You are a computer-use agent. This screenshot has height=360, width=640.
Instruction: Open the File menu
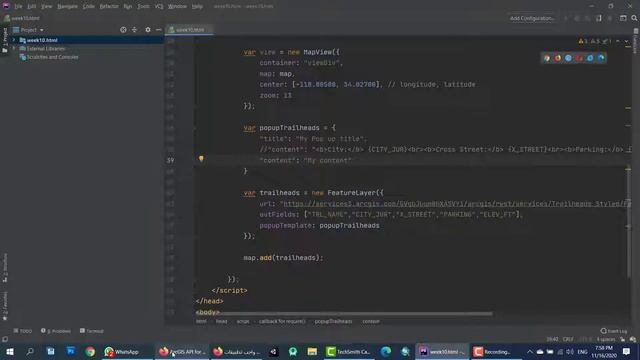(18, 6)
